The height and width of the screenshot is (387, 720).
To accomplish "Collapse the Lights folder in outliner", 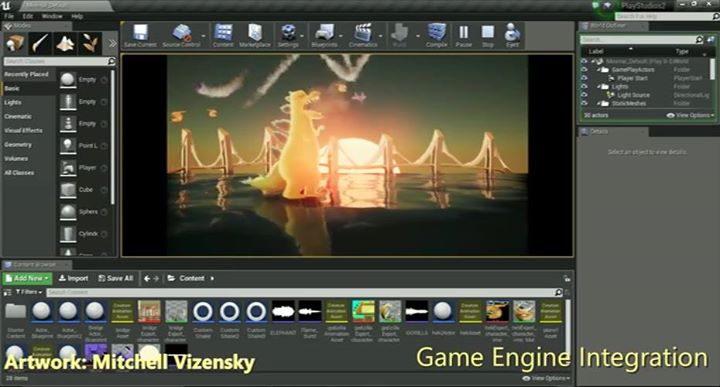I will point(599,86).
